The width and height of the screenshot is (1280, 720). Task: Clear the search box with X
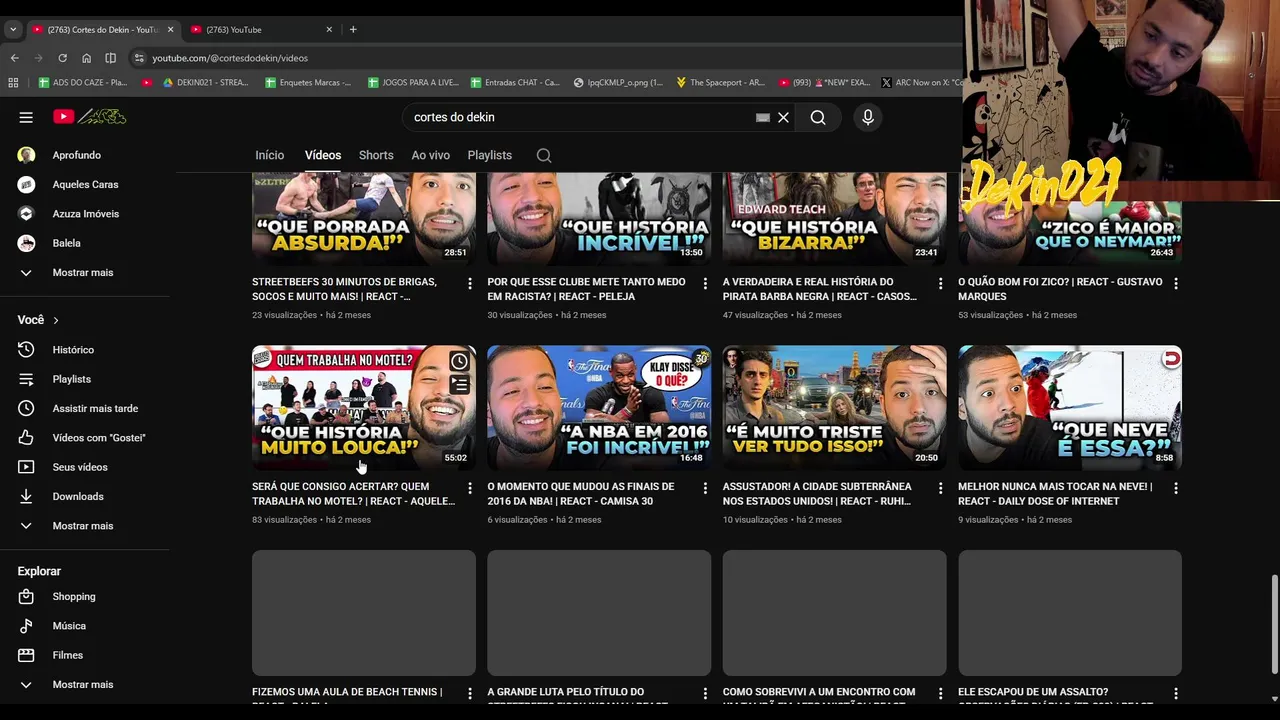(x=783, y=117)
